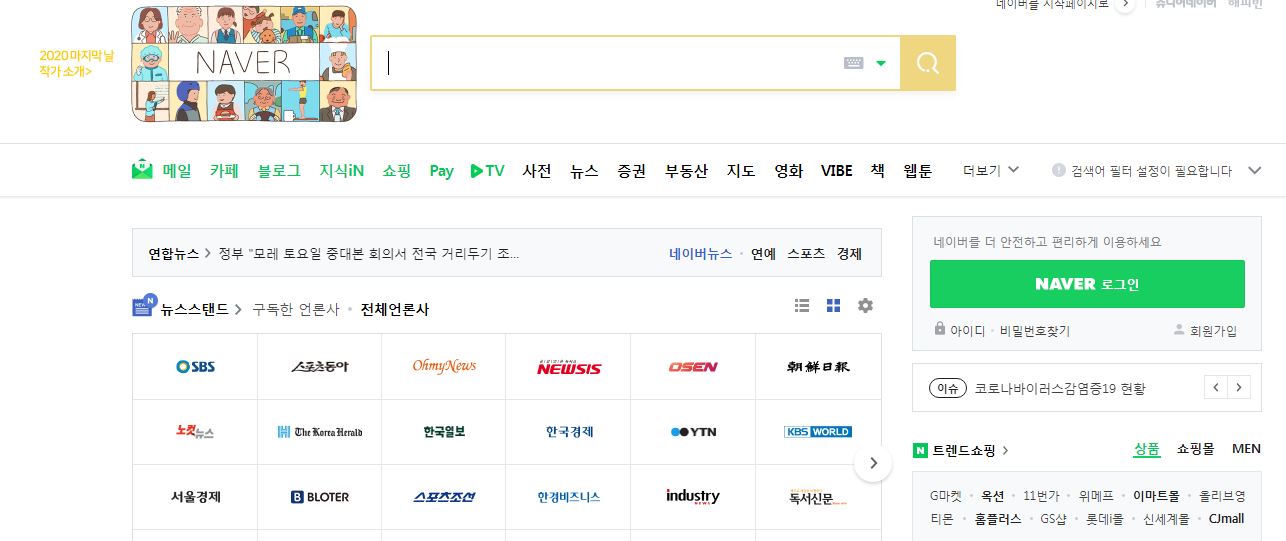Open the 부동산 menu item
This screenshot has width=1286, height=541.
point(686,171)
